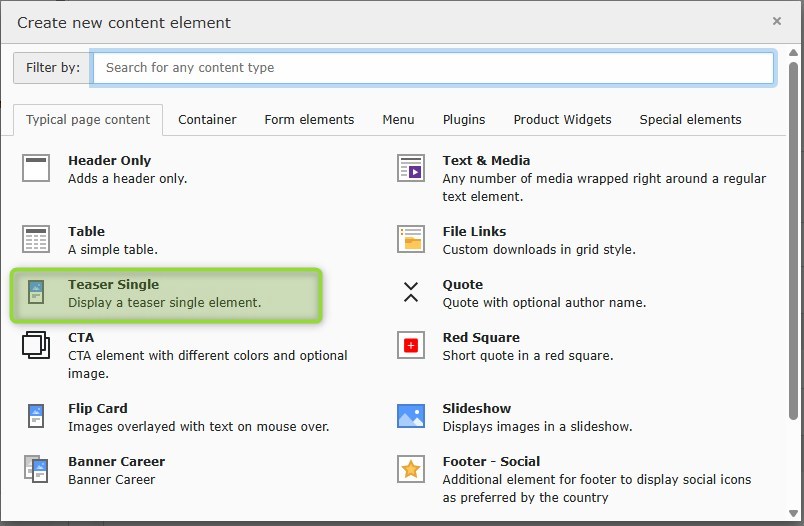The height and width of the screenshot is (526, 804).
Task: Click the CTA element icon
Action: 36,346
